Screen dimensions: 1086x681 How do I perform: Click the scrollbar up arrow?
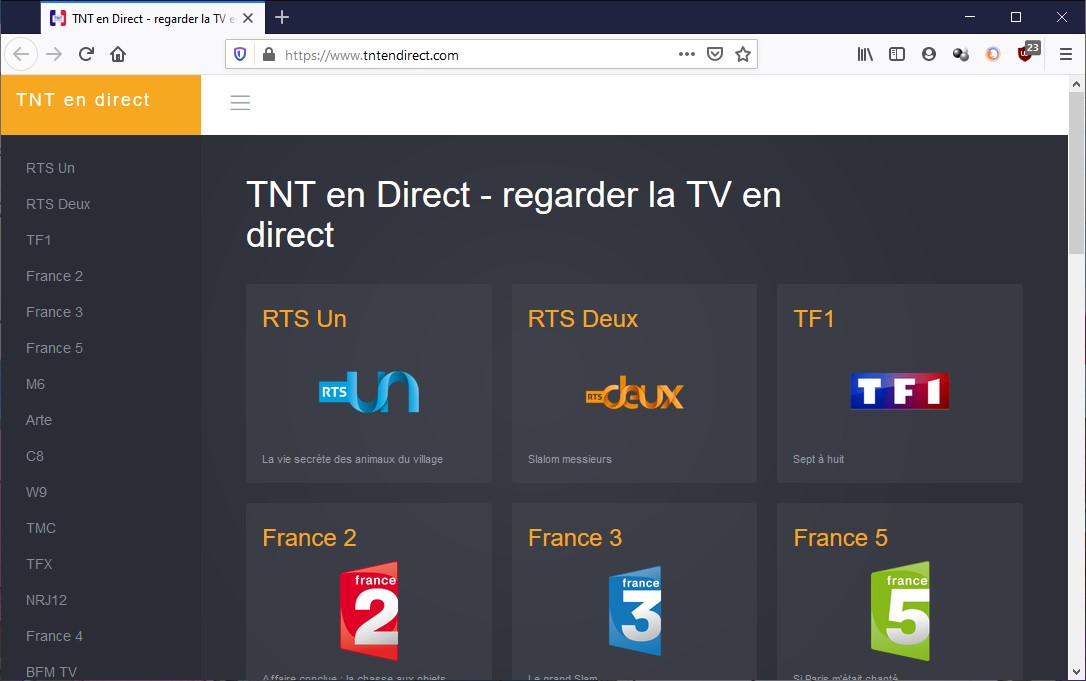1076,84
